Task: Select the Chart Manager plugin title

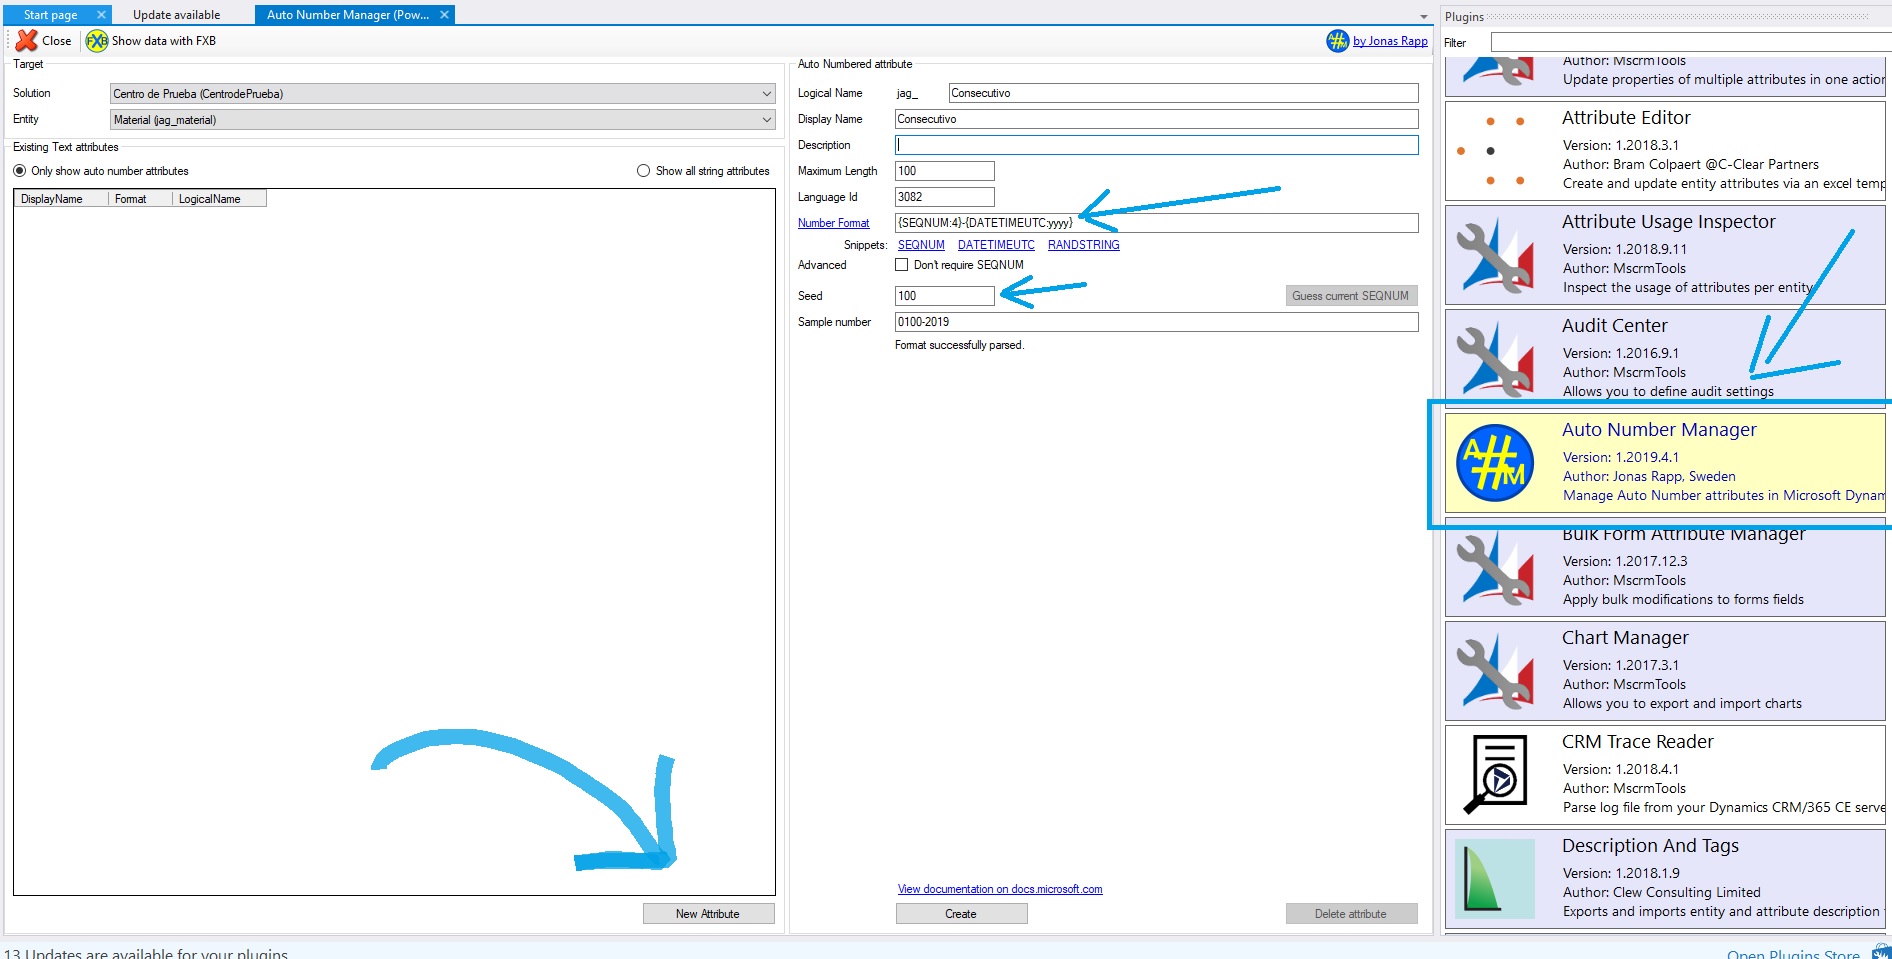Action: click(1625, 638)
